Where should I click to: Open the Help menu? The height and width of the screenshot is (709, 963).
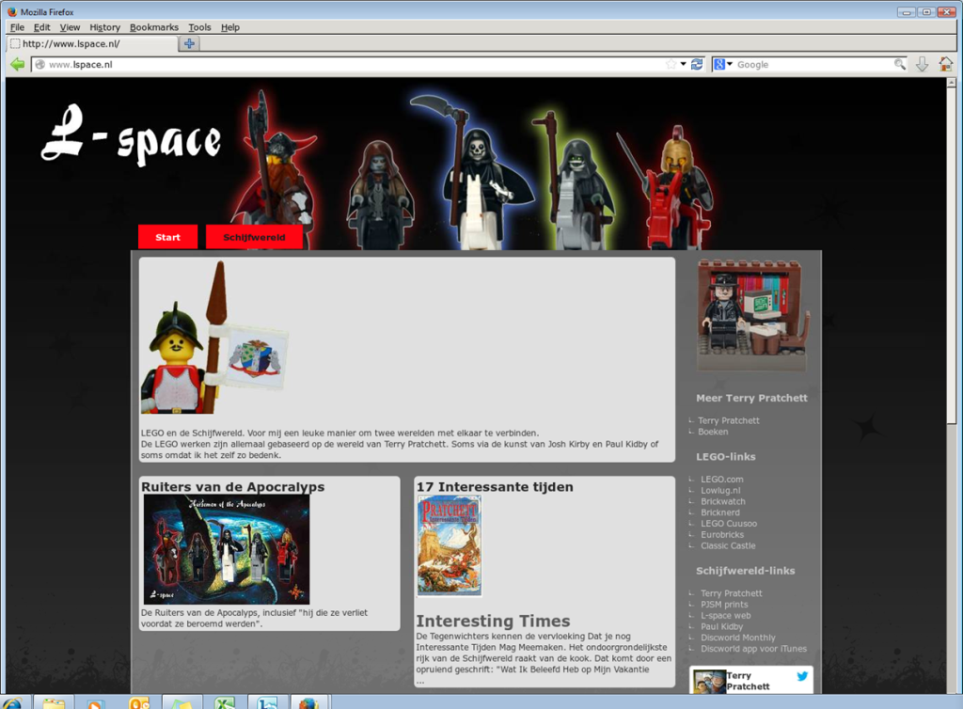point(230,27)
